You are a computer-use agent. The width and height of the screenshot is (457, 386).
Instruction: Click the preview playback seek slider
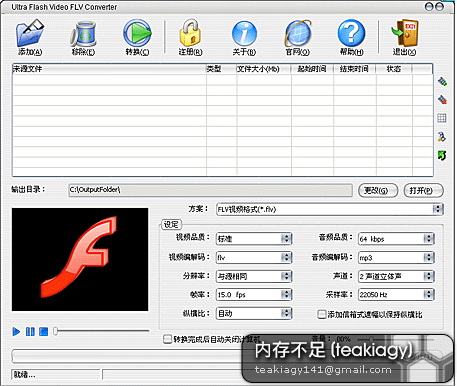101,331
